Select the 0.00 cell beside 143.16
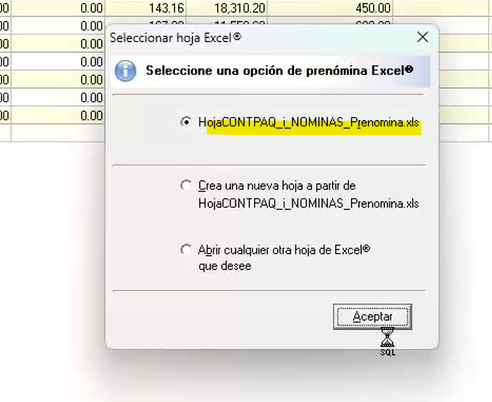This screenshot has height=402, width=492. pyautogui.click(x=58, y=8)
